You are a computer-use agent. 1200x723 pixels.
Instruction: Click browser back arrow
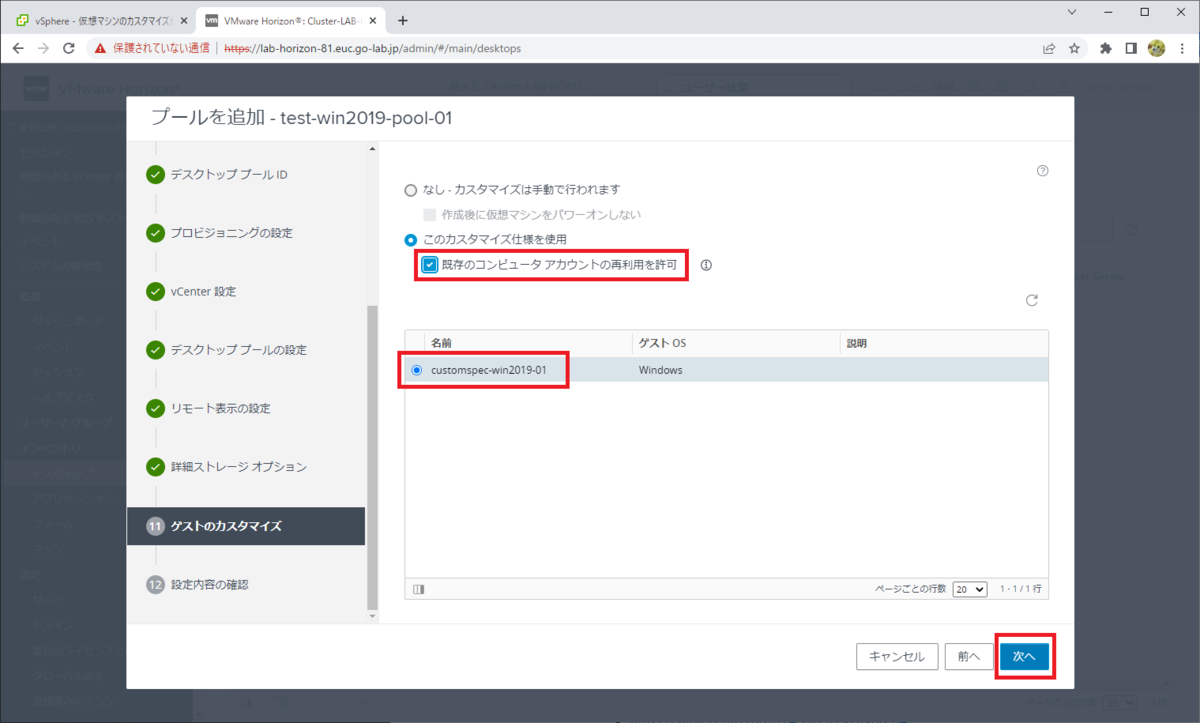point(18,48)
